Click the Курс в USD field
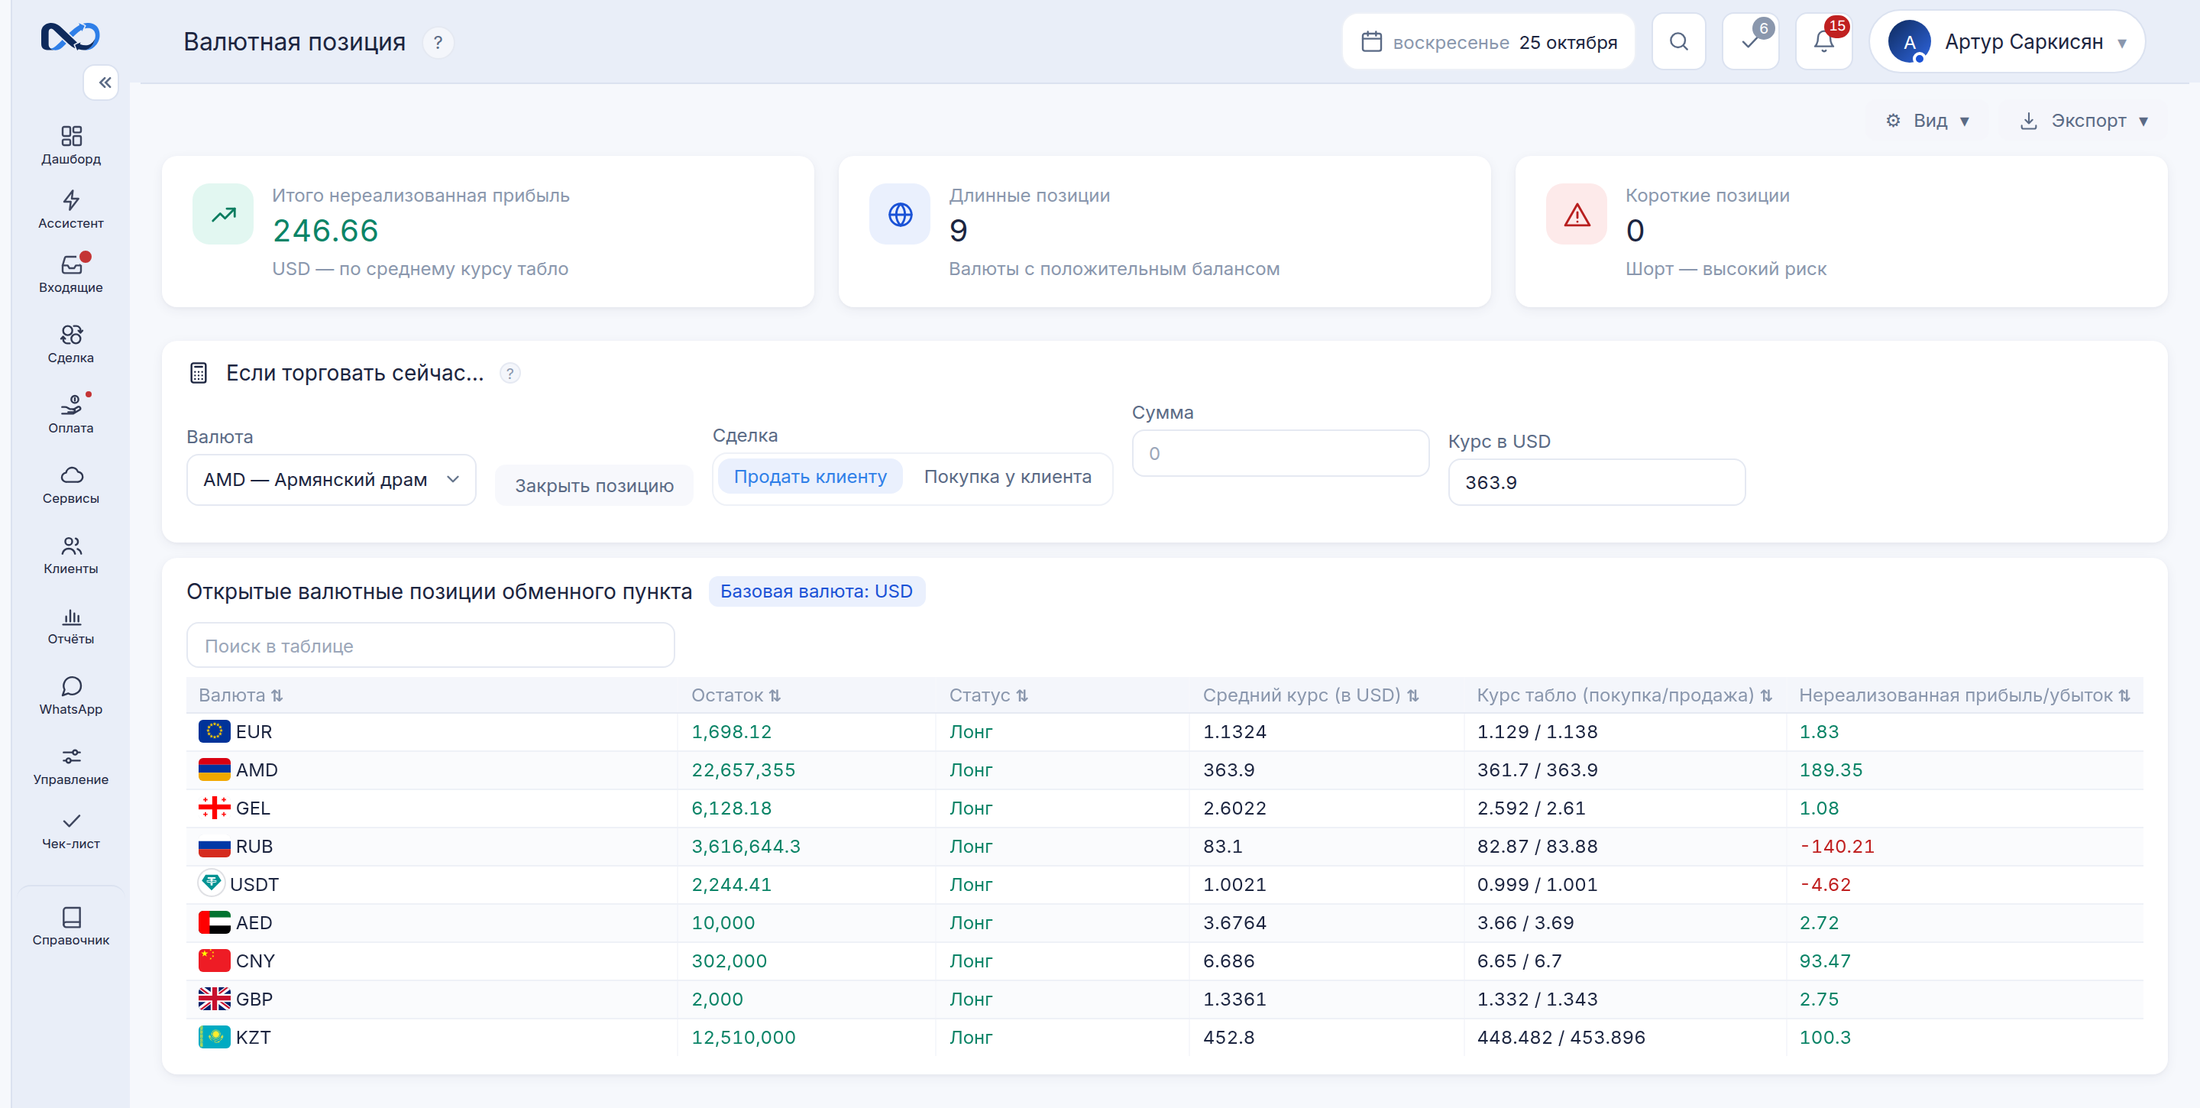Screen dimensions: 2200x1108 point(1597,483)
